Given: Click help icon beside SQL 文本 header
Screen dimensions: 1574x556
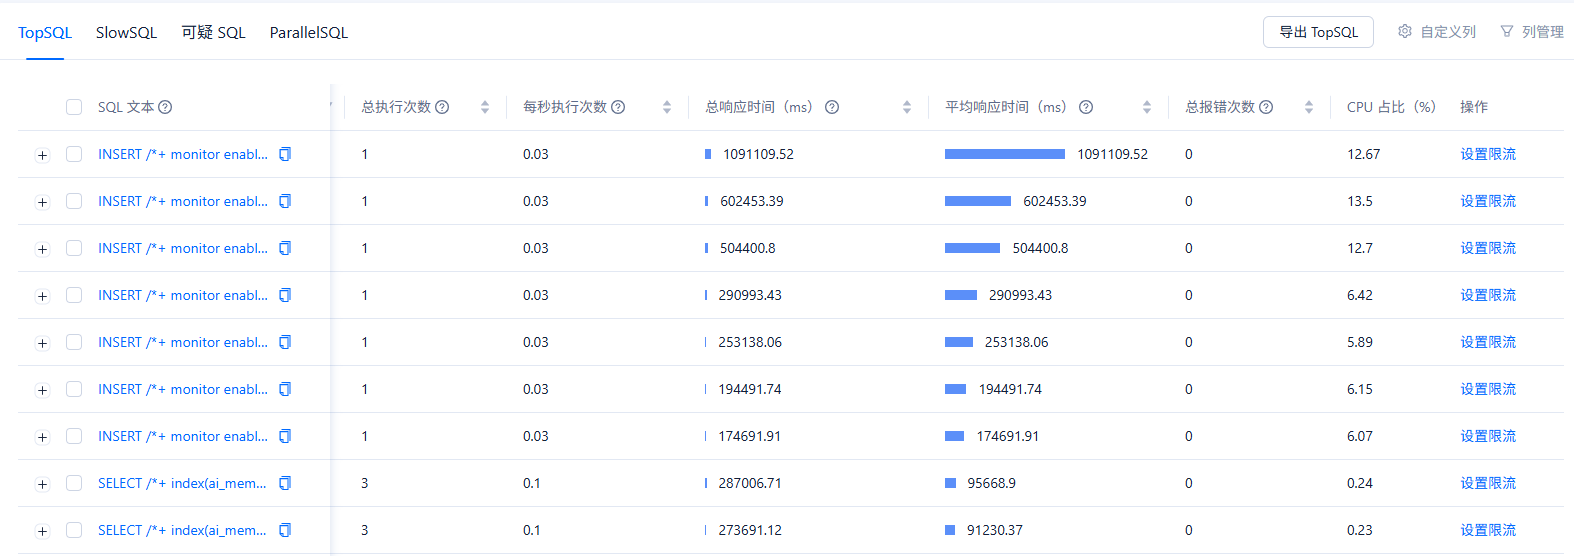Looking at the screenshot, I should [x=166, y=107].
